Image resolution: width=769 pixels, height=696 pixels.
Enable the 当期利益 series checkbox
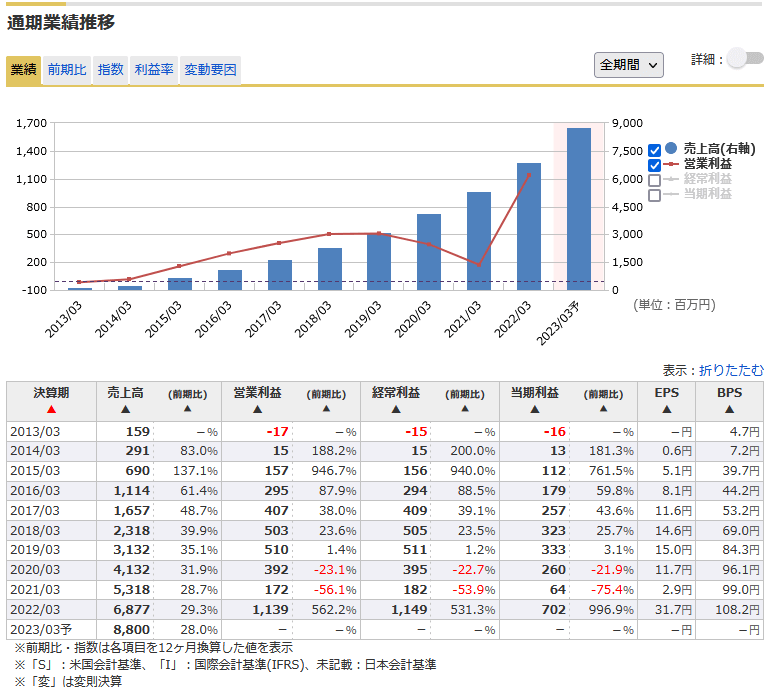(655, 195)
